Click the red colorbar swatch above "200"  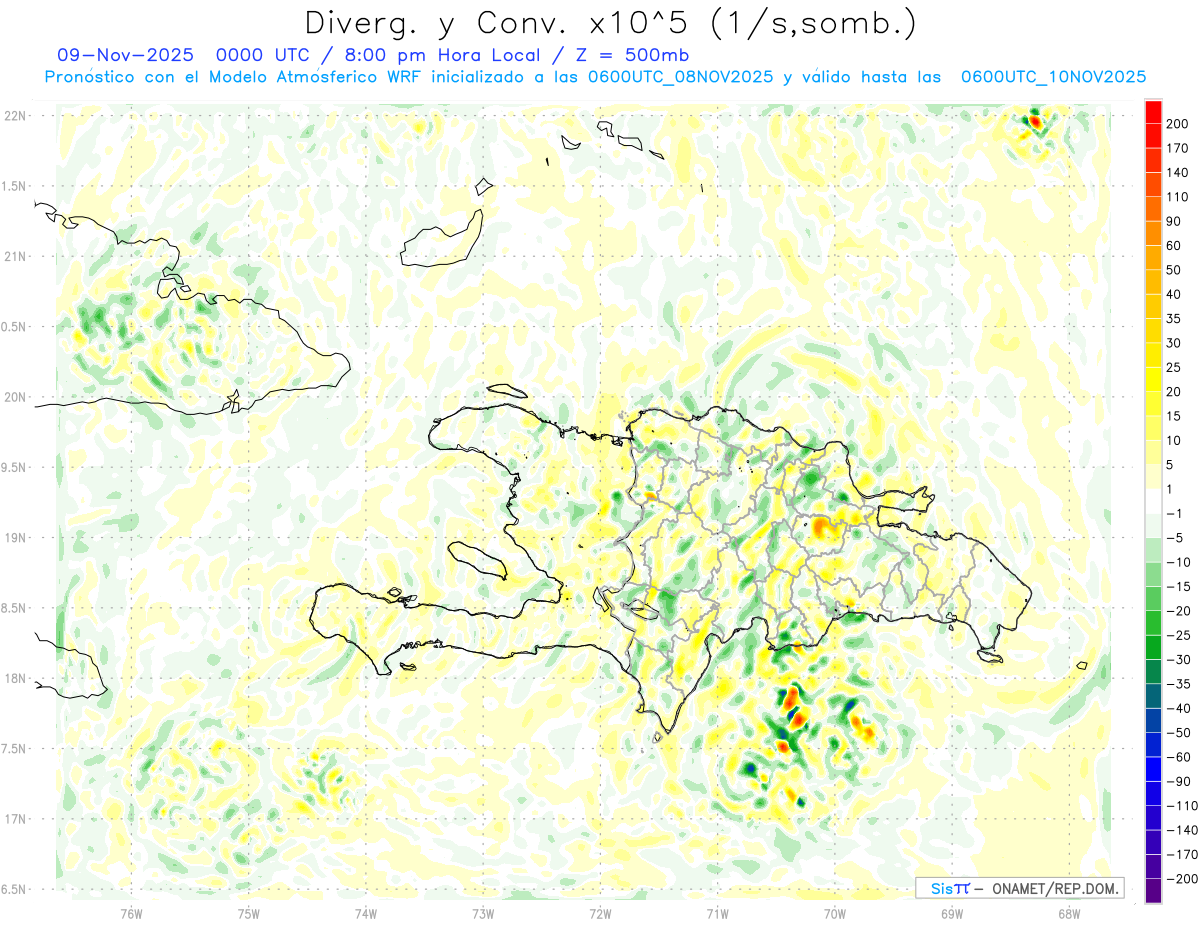tap(1153, 112)
